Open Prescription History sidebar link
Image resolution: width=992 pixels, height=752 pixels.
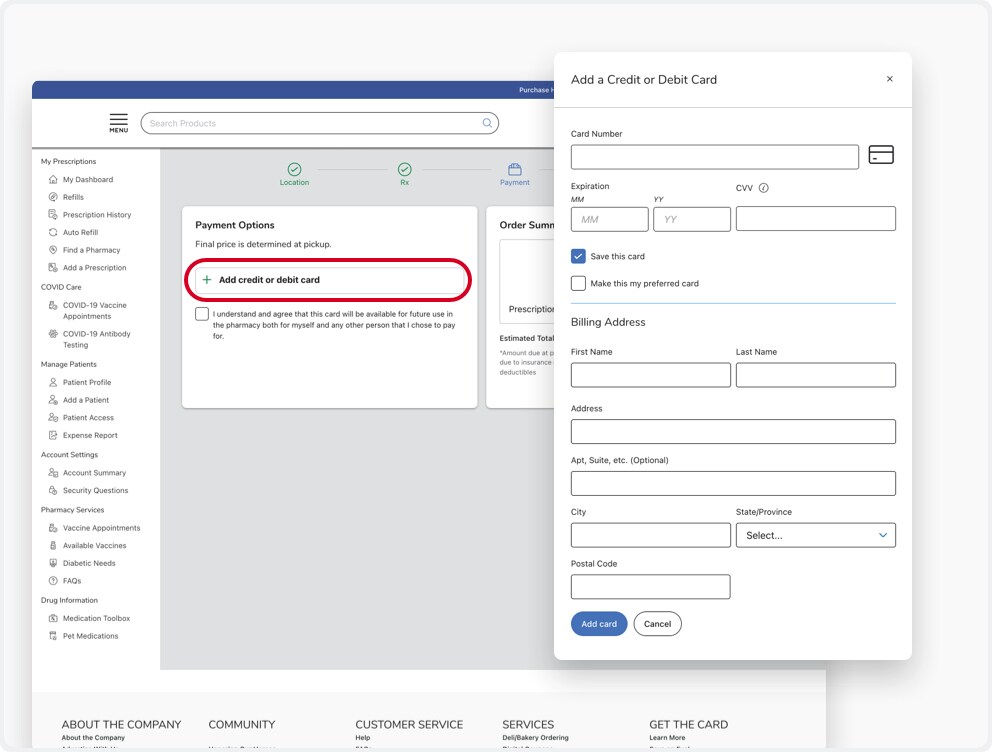97,215
